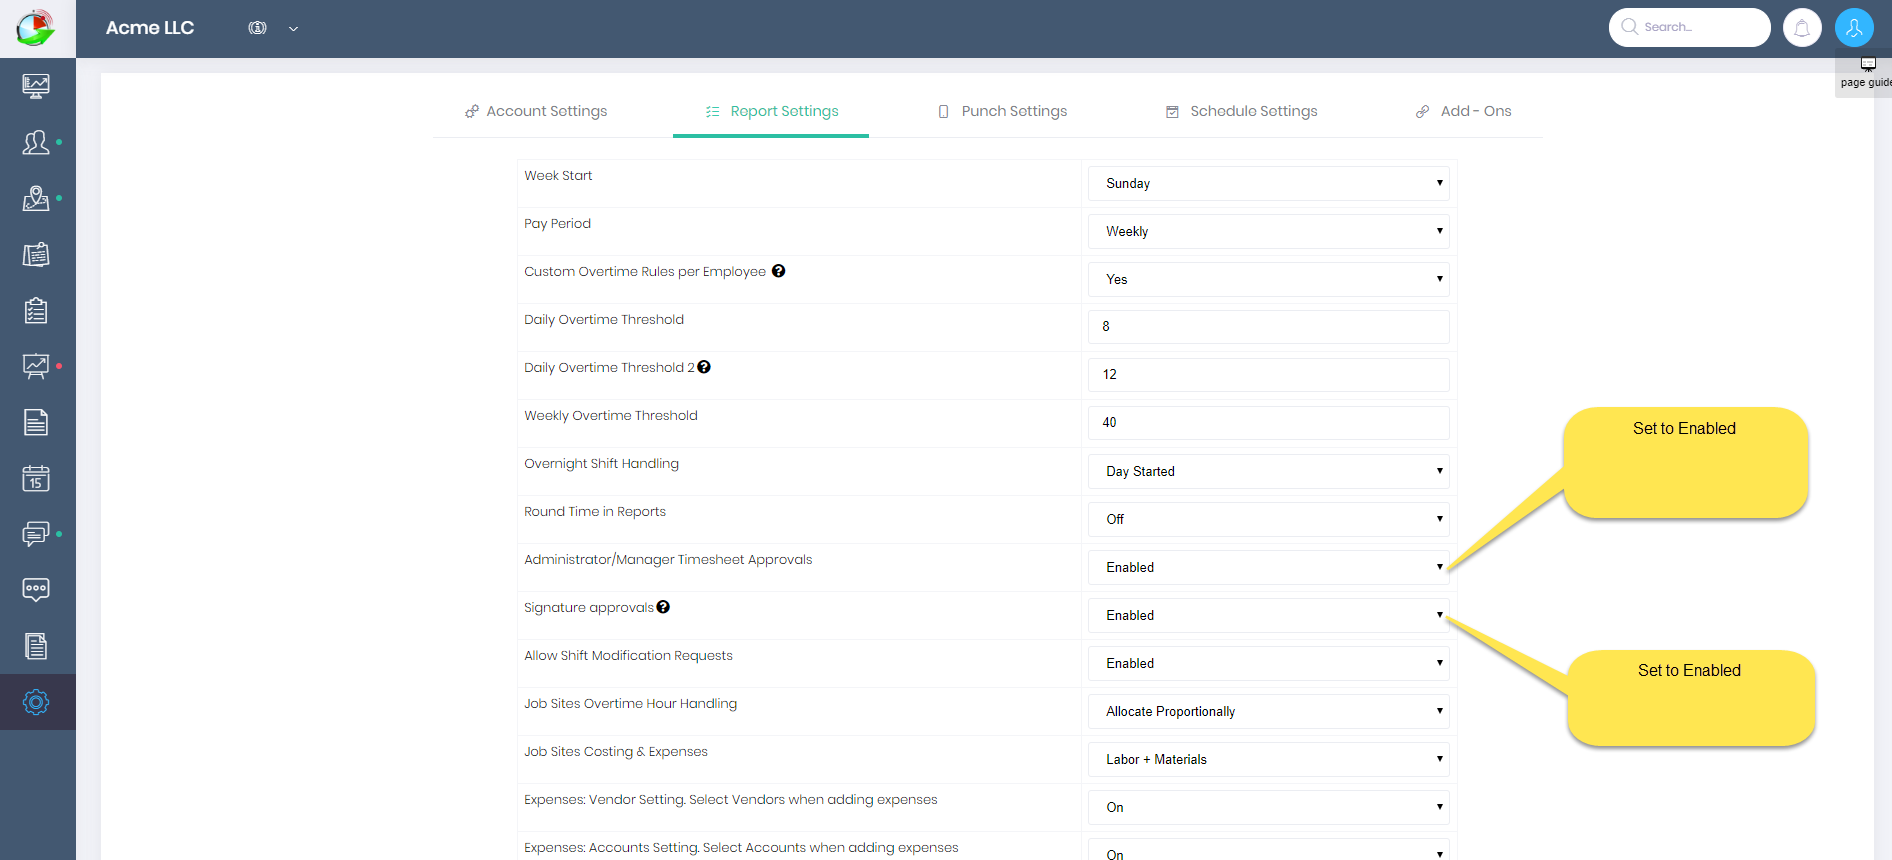Switch to Account Settings tab
This screenshot has width=1892, height=860.
pyautogui.click(x=536, y=111)
